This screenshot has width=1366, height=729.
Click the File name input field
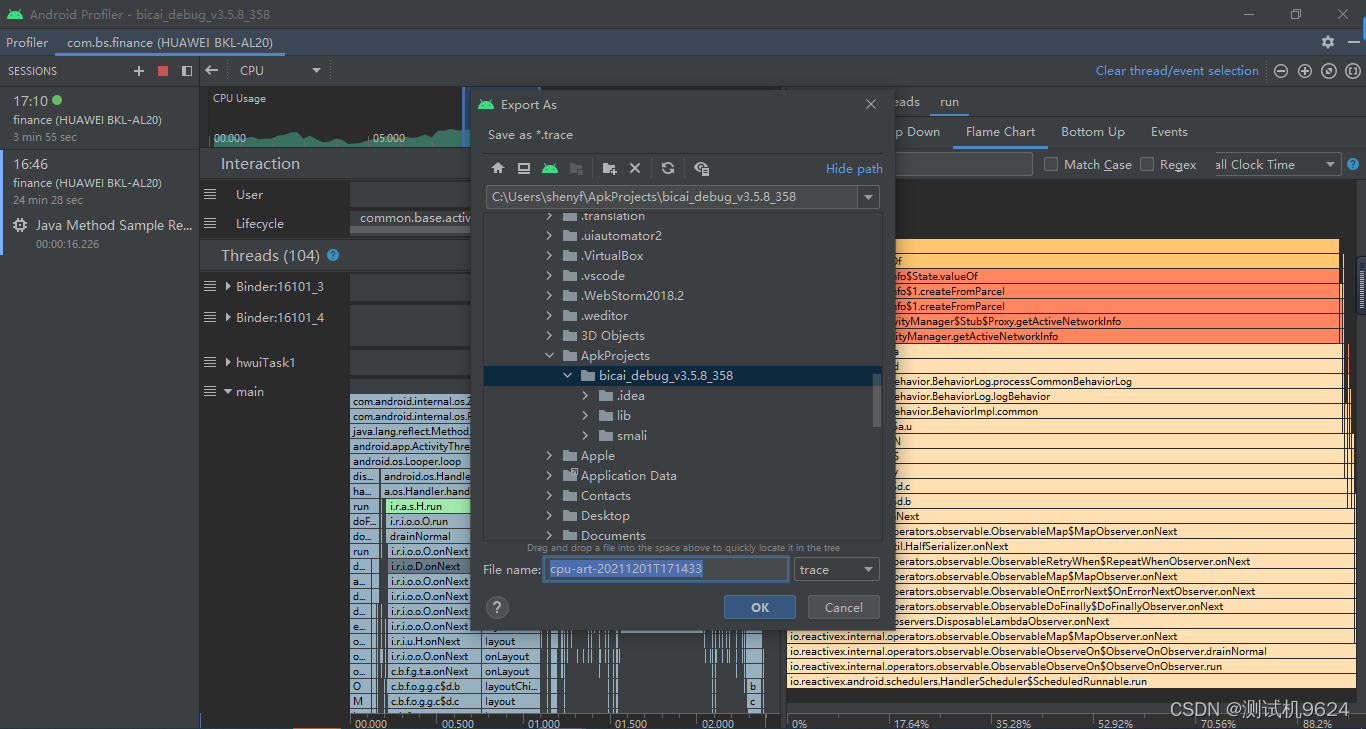click(667, 569)
